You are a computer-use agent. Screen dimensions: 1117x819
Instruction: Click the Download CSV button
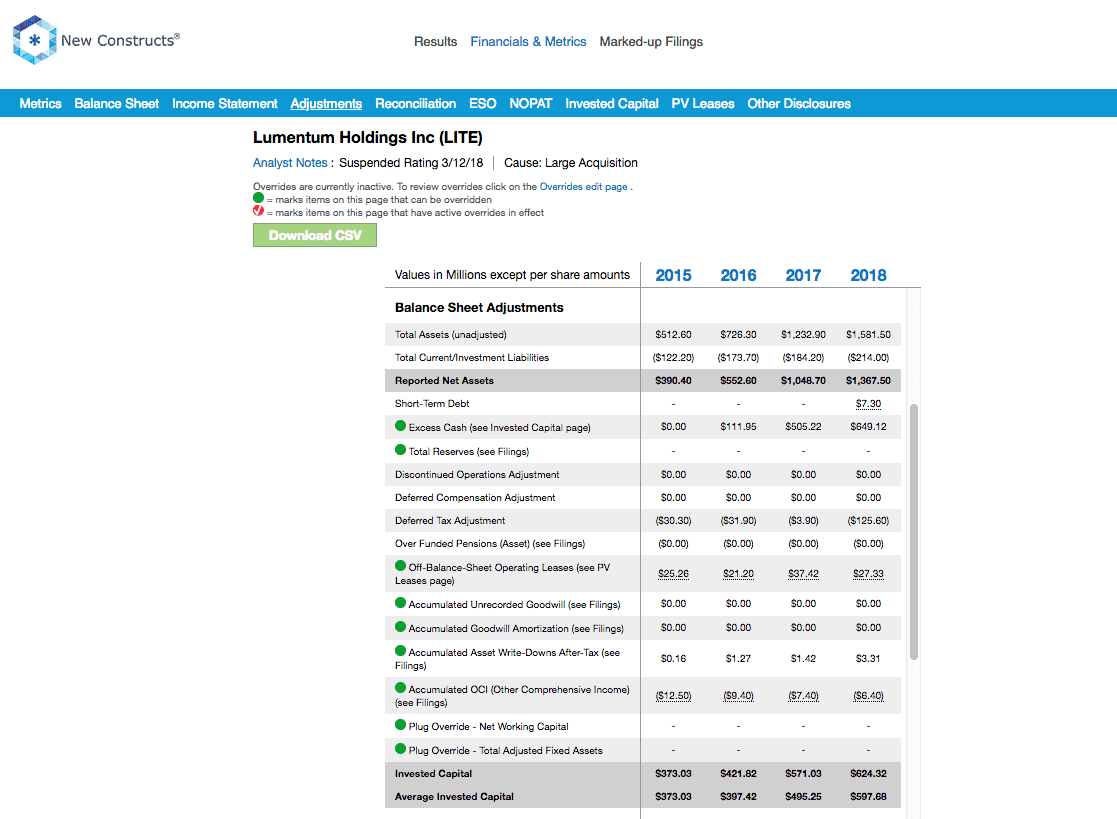315,235
